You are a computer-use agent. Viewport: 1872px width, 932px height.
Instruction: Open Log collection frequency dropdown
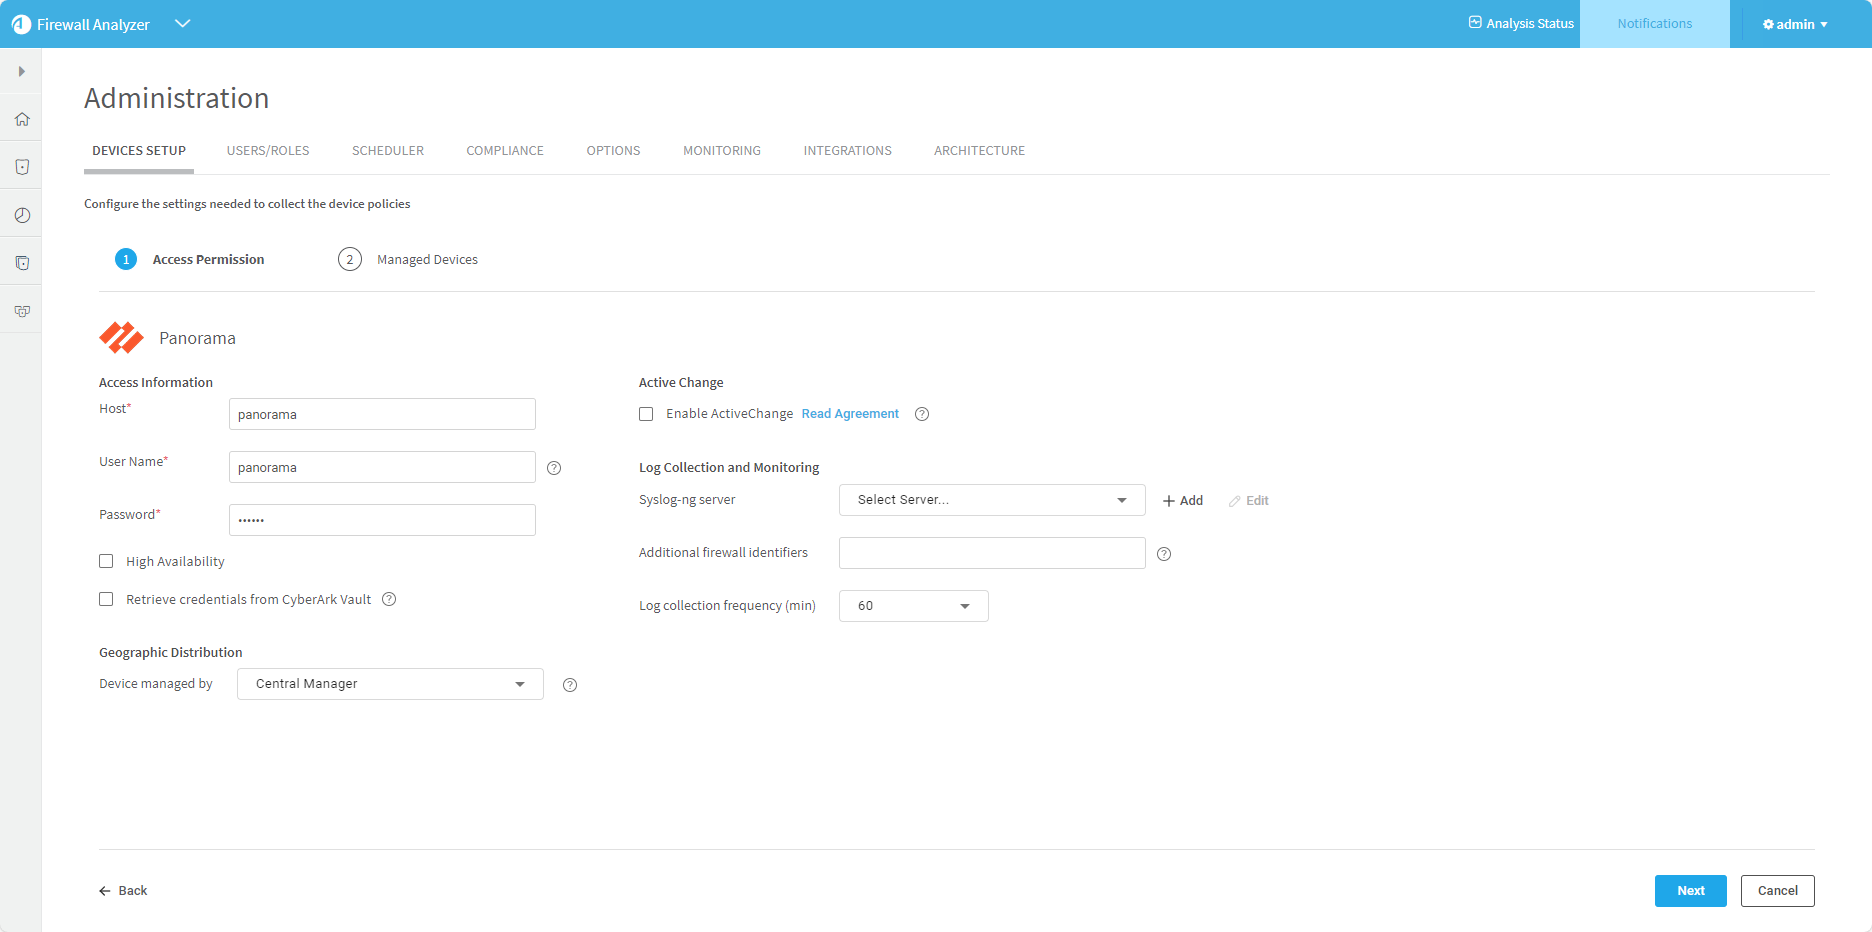(913, 606)
